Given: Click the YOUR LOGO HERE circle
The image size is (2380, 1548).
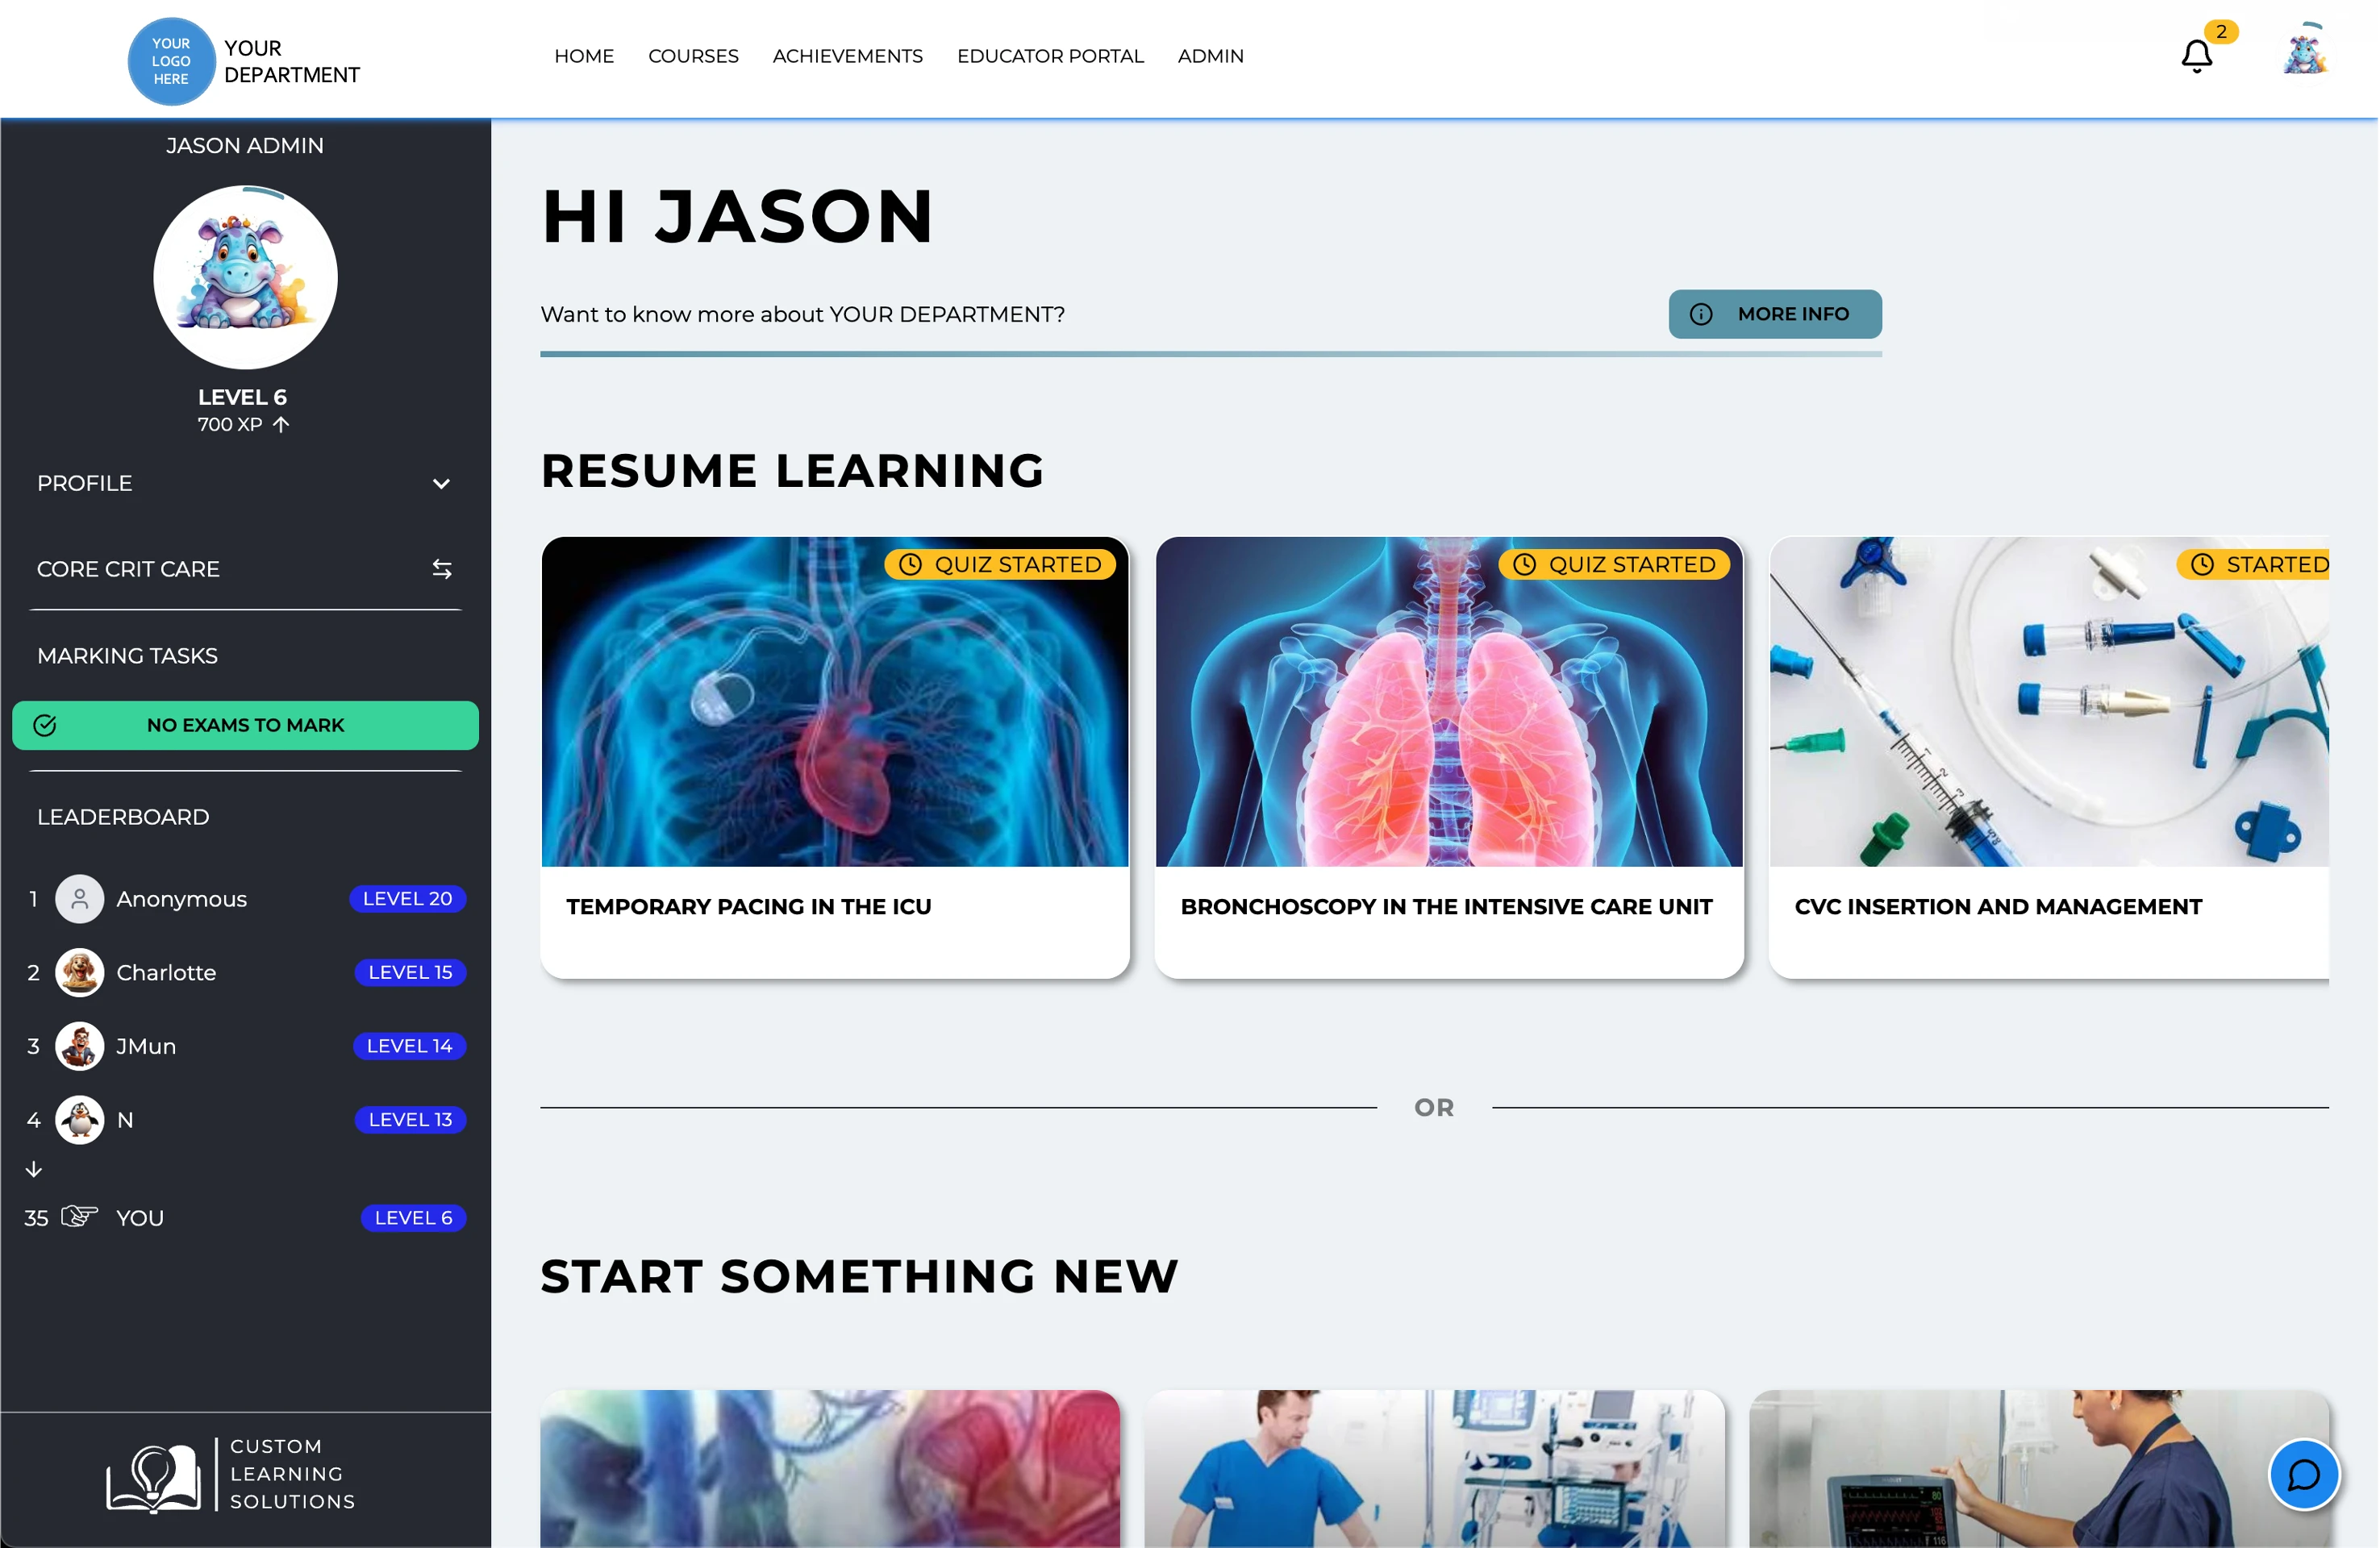Looking at the screenshot, I should click(171, 61).
